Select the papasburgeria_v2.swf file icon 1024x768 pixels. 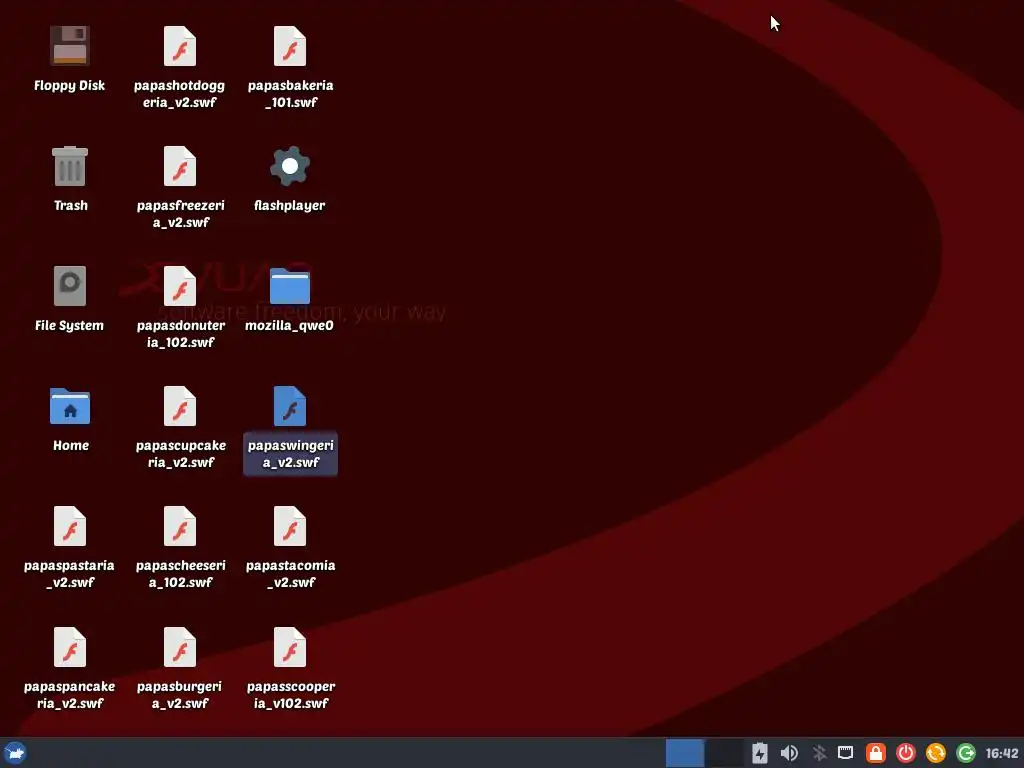click(x=180, y=647)
